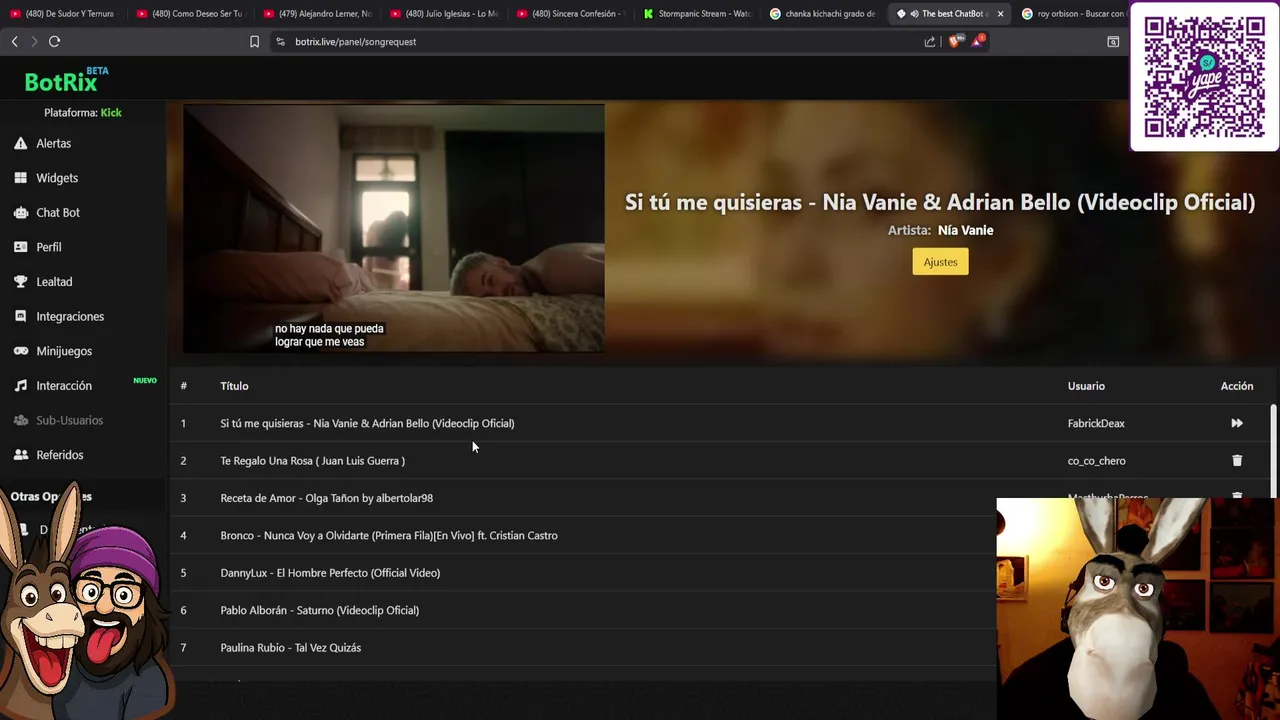Click the browser forward arrow
This screenshot has width=1280, height=720.
click(x=34, y=41)
